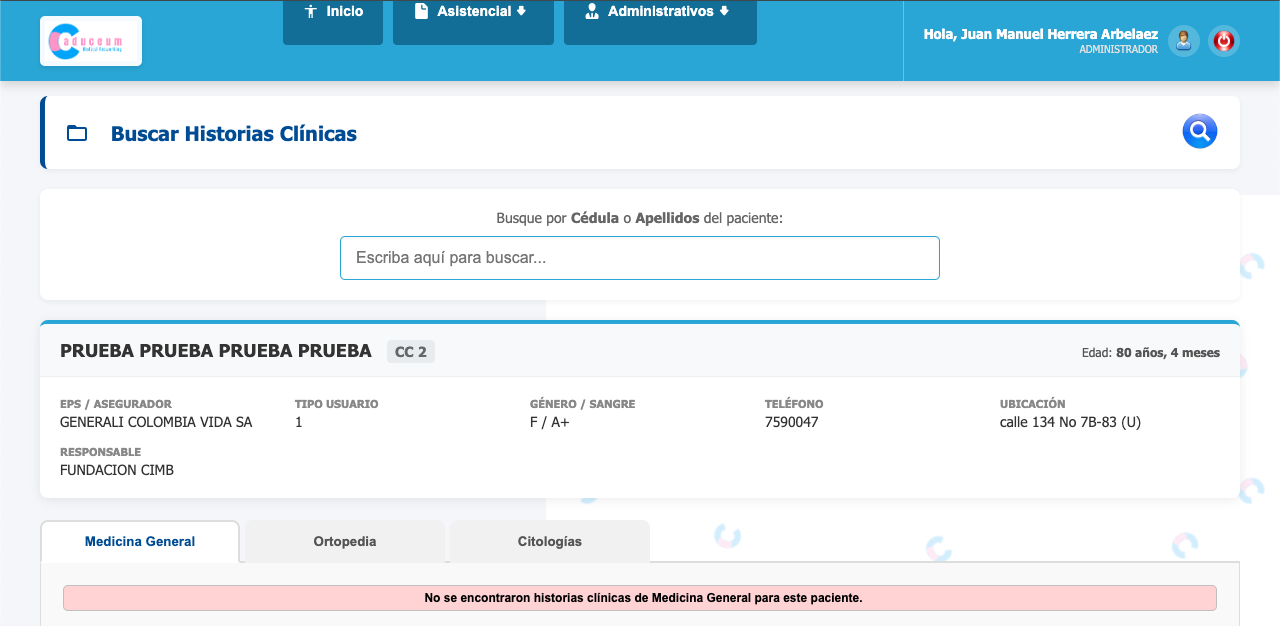The height and width of the screenshot is (626, 1280).
Task: Click the patient name PRUEBA PRUEBA PRUEBA PRUEBA
Action: point(216,351)
